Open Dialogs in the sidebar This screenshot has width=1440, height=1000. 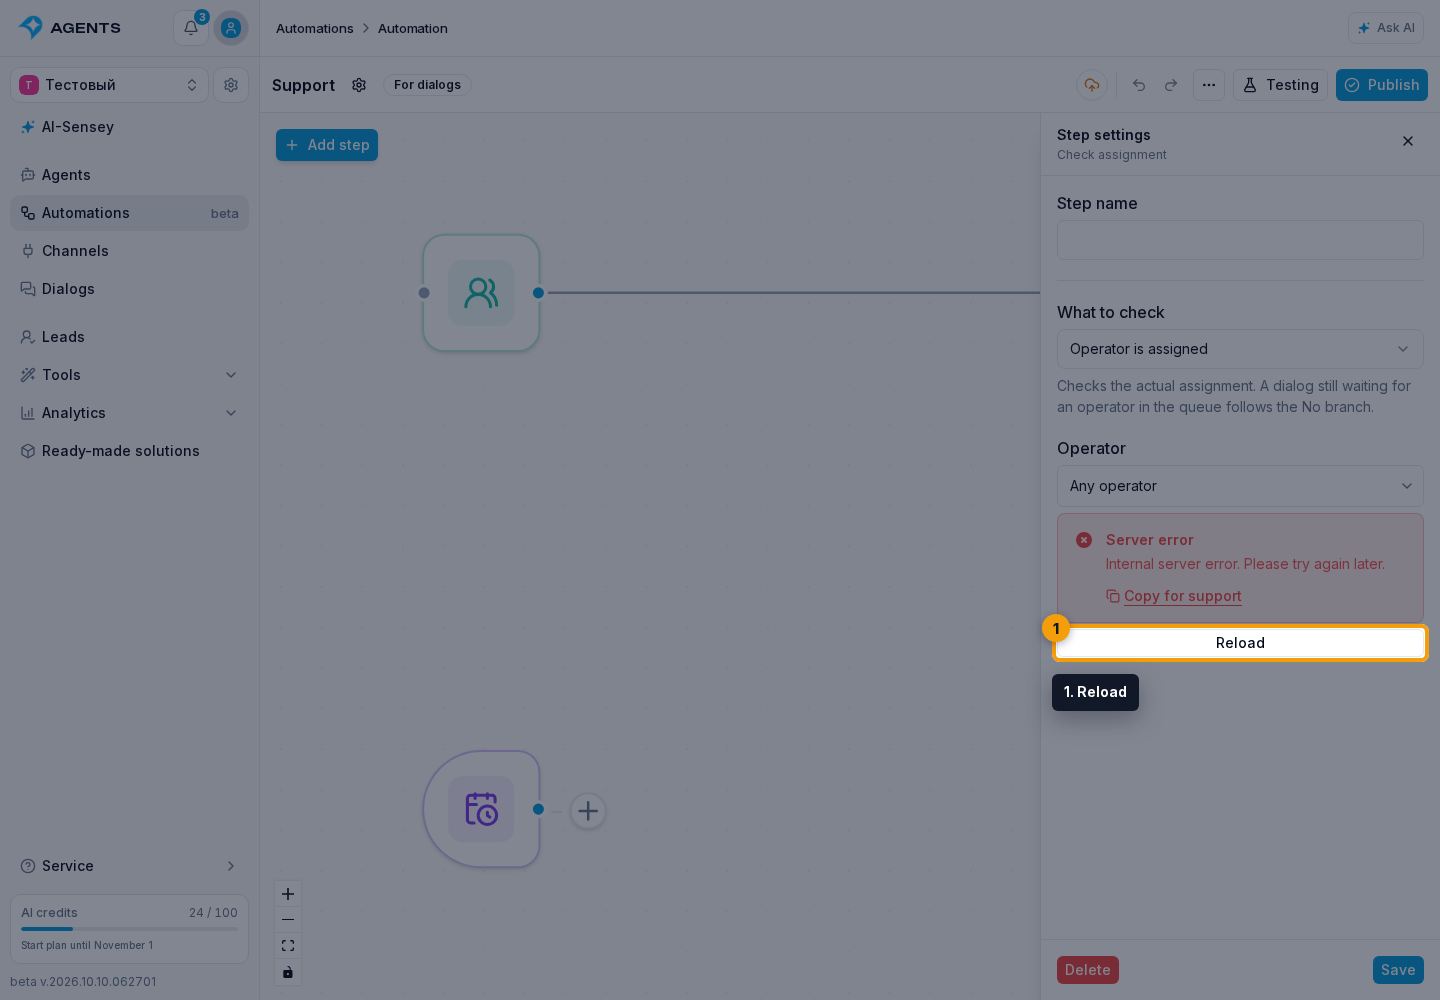pos(129,289)
